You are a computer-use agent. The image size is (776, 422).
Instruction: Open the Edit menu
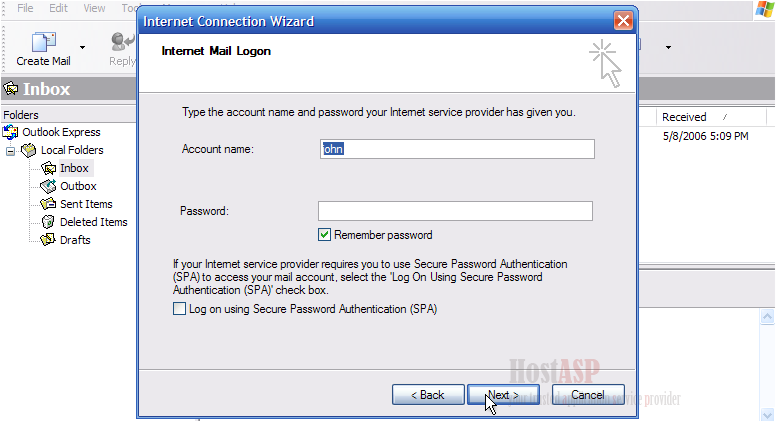[x=58, y=8]
